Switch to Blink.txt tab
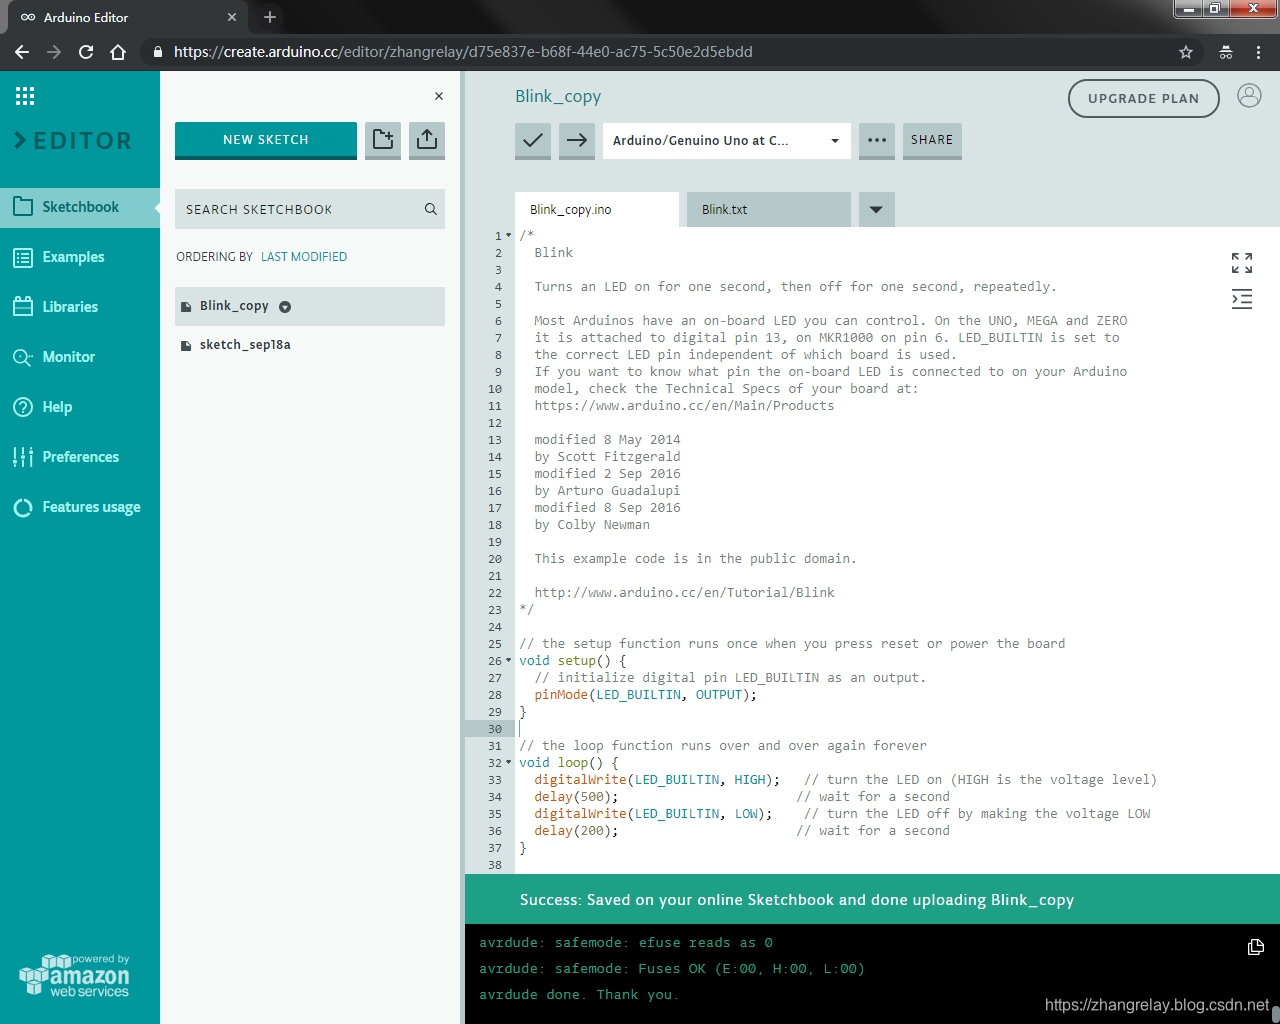This screenshot has width=1280, height=1024. (768, 210)
